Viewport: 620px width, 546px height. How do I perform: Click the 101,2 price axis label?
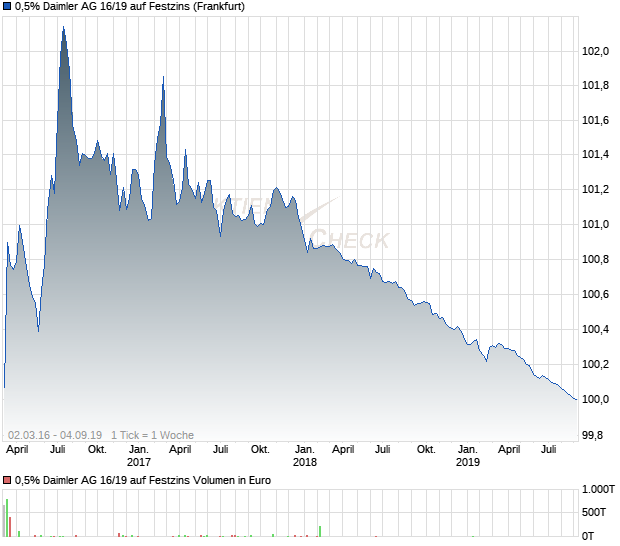coord(595,189)
